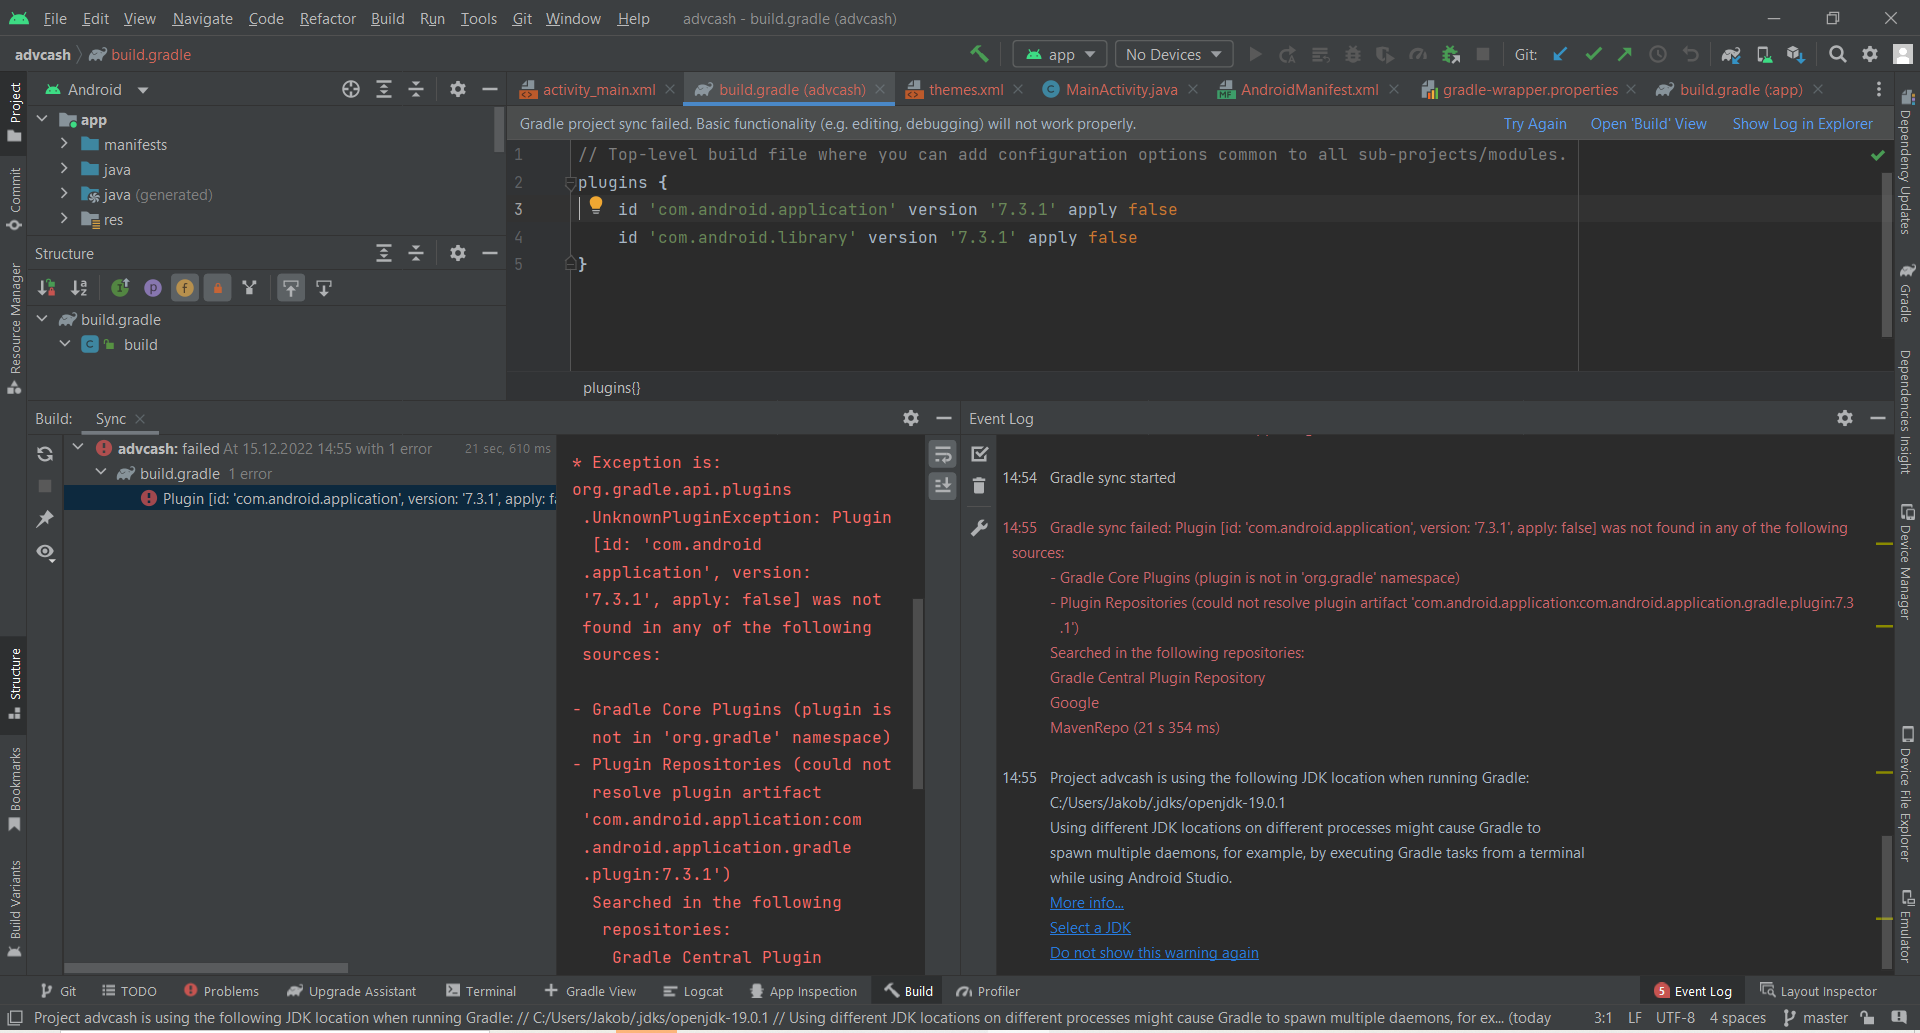Click the Make Project hammer icon
Viewport: 1920px width, 1033px height.
click(x=979, y=54)
